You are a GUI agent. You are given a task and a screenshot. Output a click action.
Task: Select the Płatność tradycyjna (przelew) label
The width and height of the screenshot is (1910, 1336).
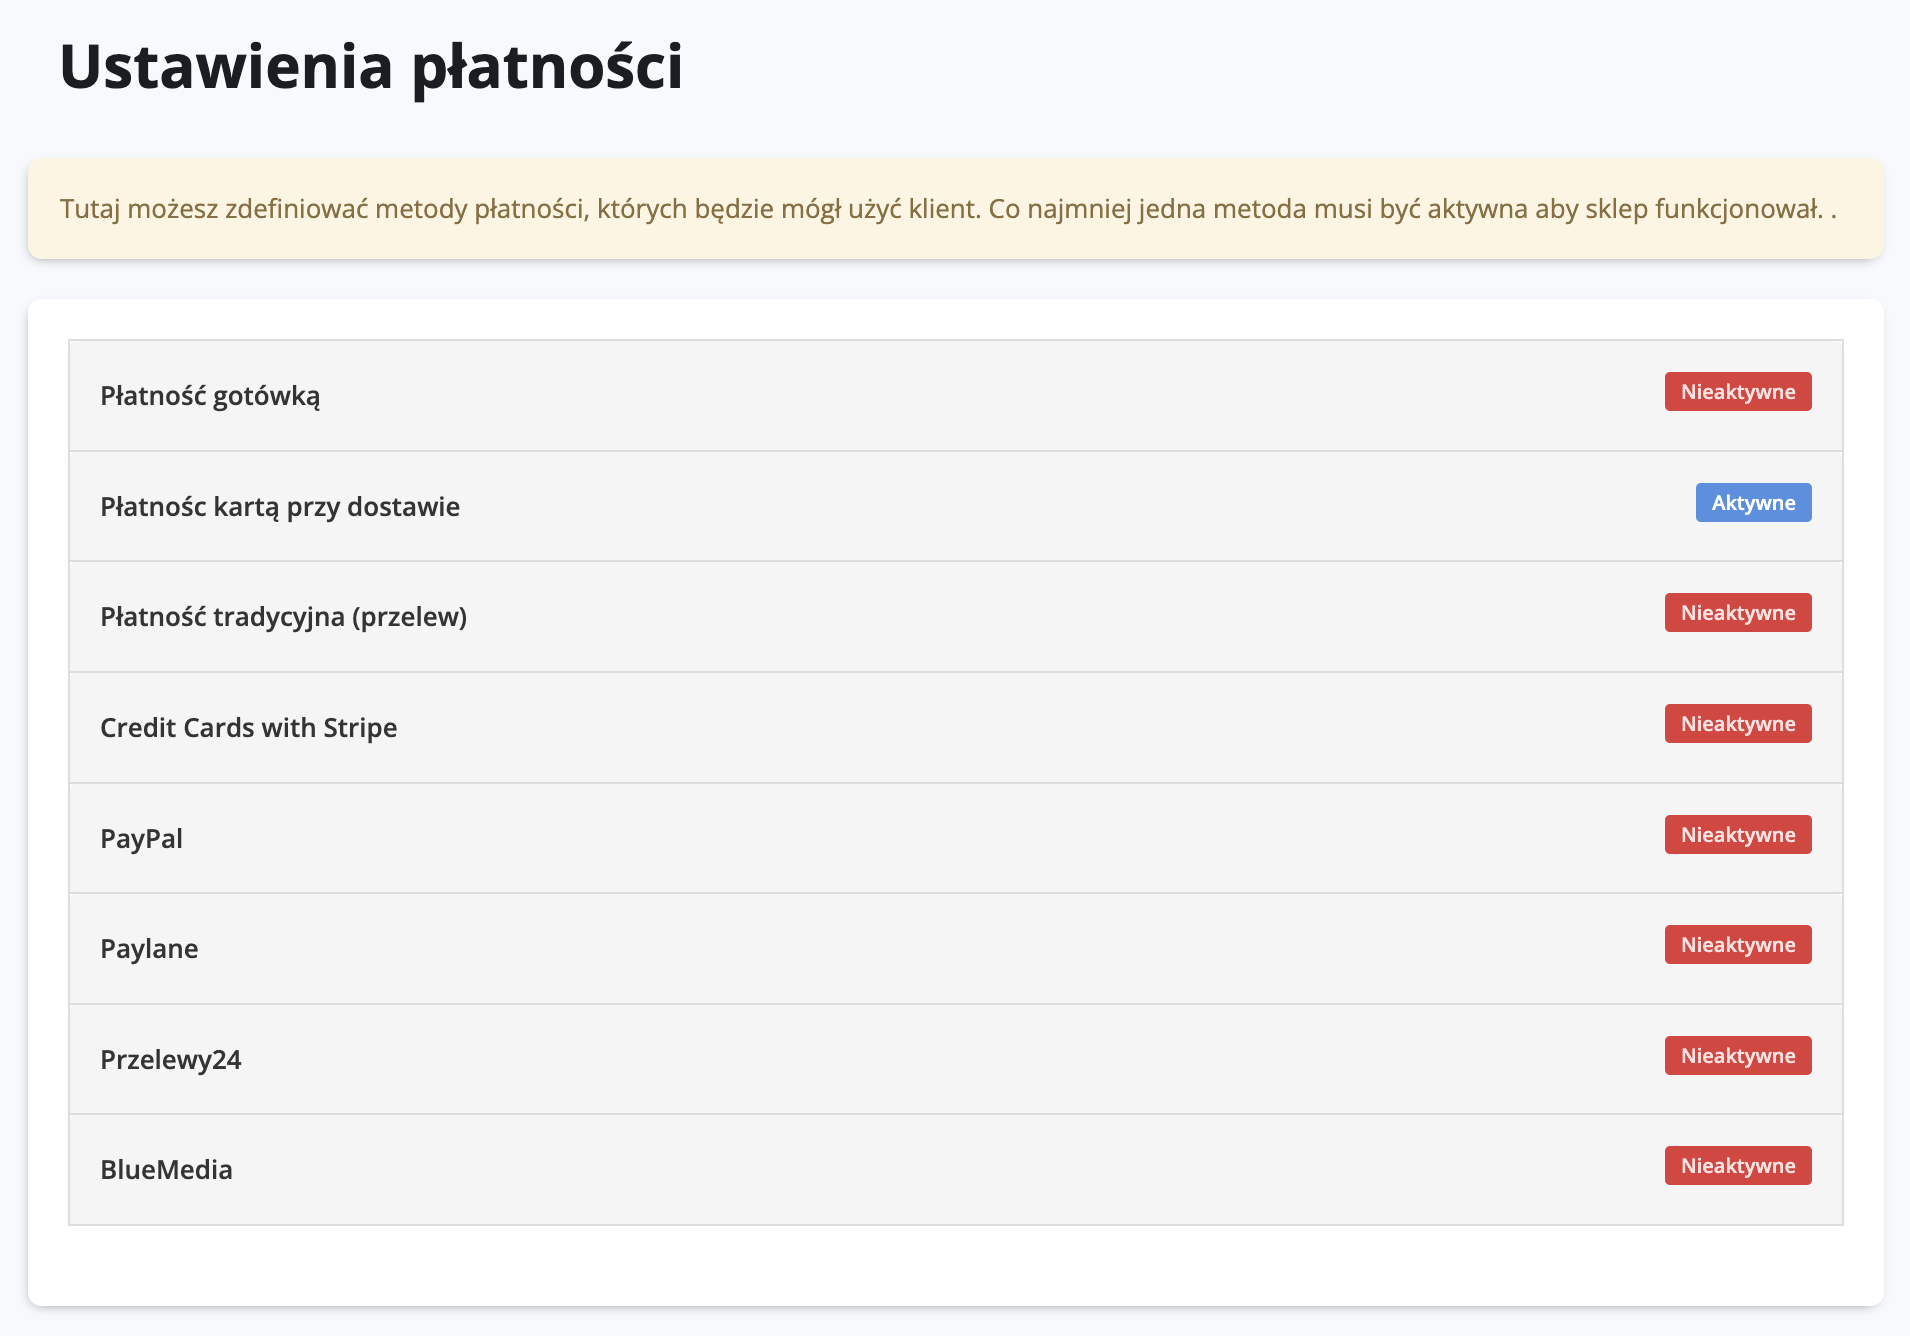(283, 617)
